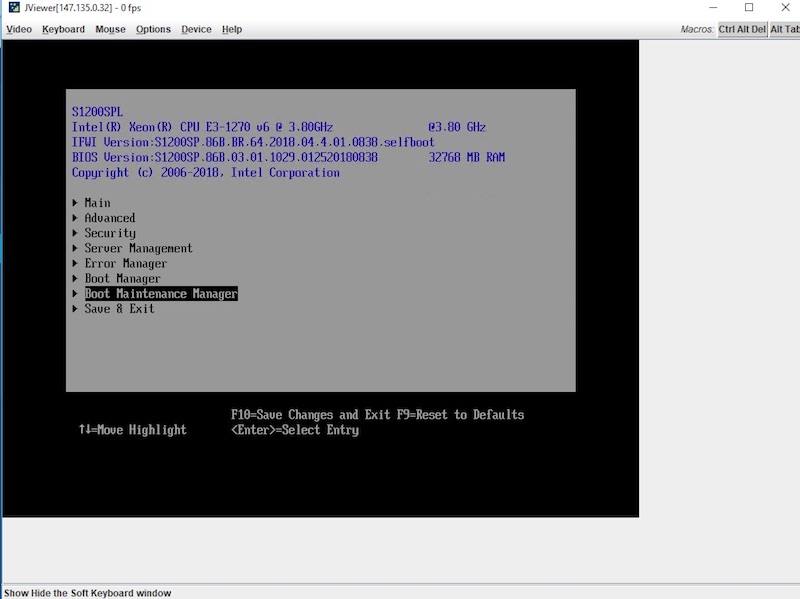This screenshot has width=800, height=599.
Task: Select the Server Management entry
Action: point(138,248)
